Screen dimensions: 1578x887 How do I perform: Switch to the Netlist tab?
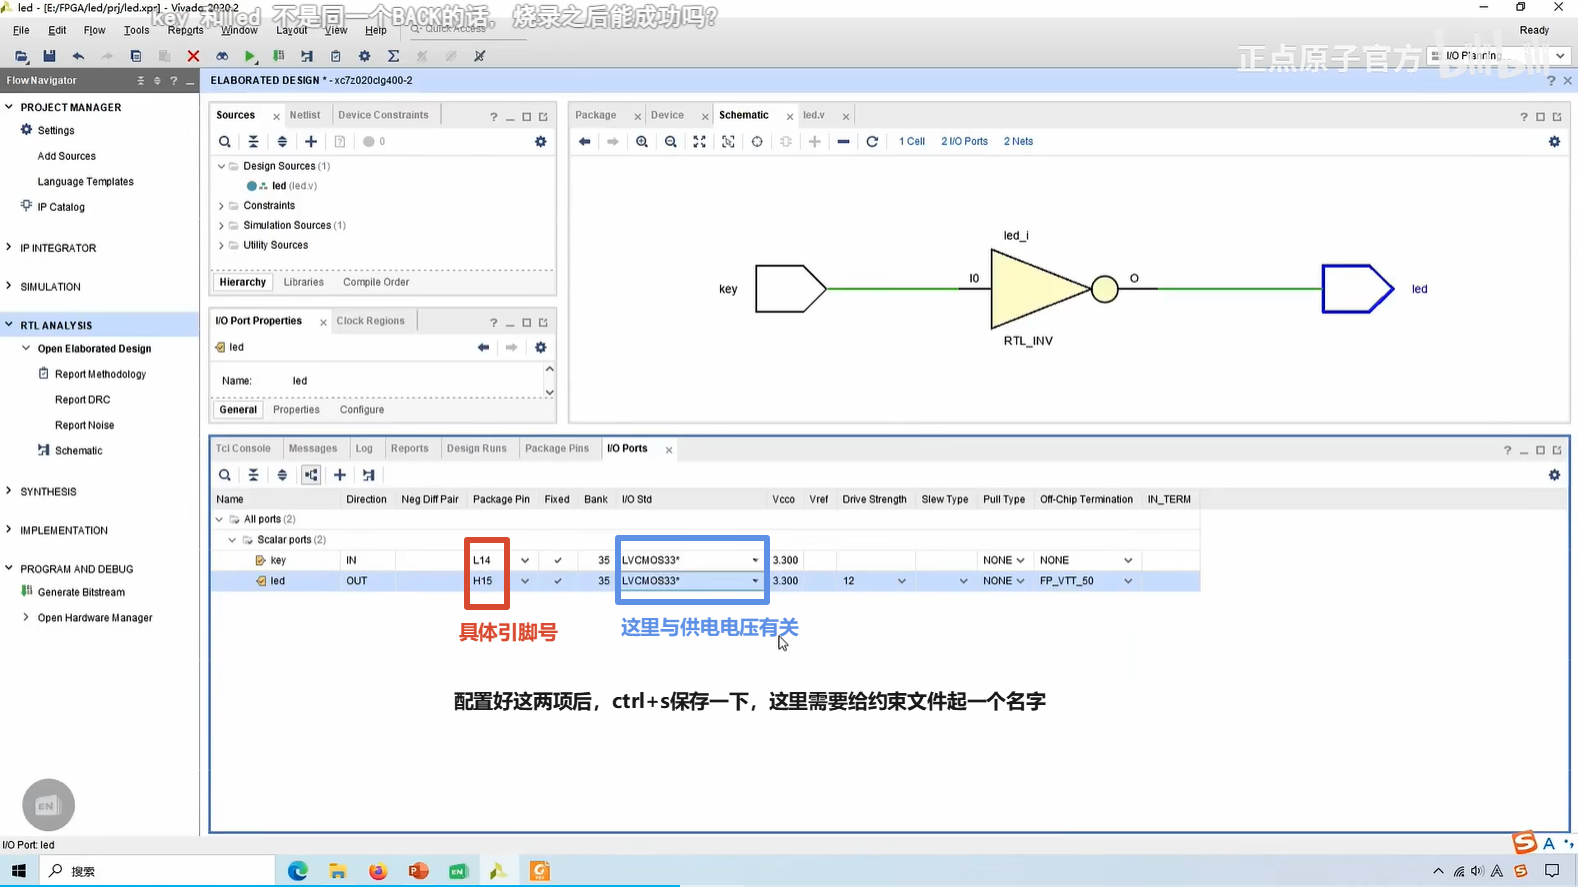click(305, 115)
